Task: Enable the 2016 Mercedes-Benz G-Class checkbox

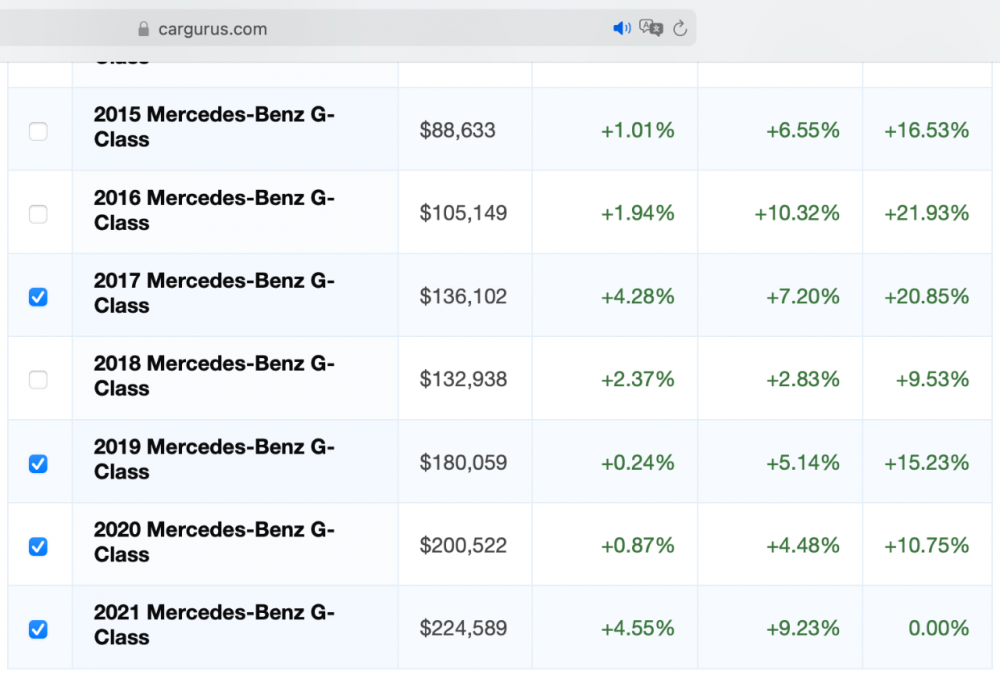Action: 38,214
